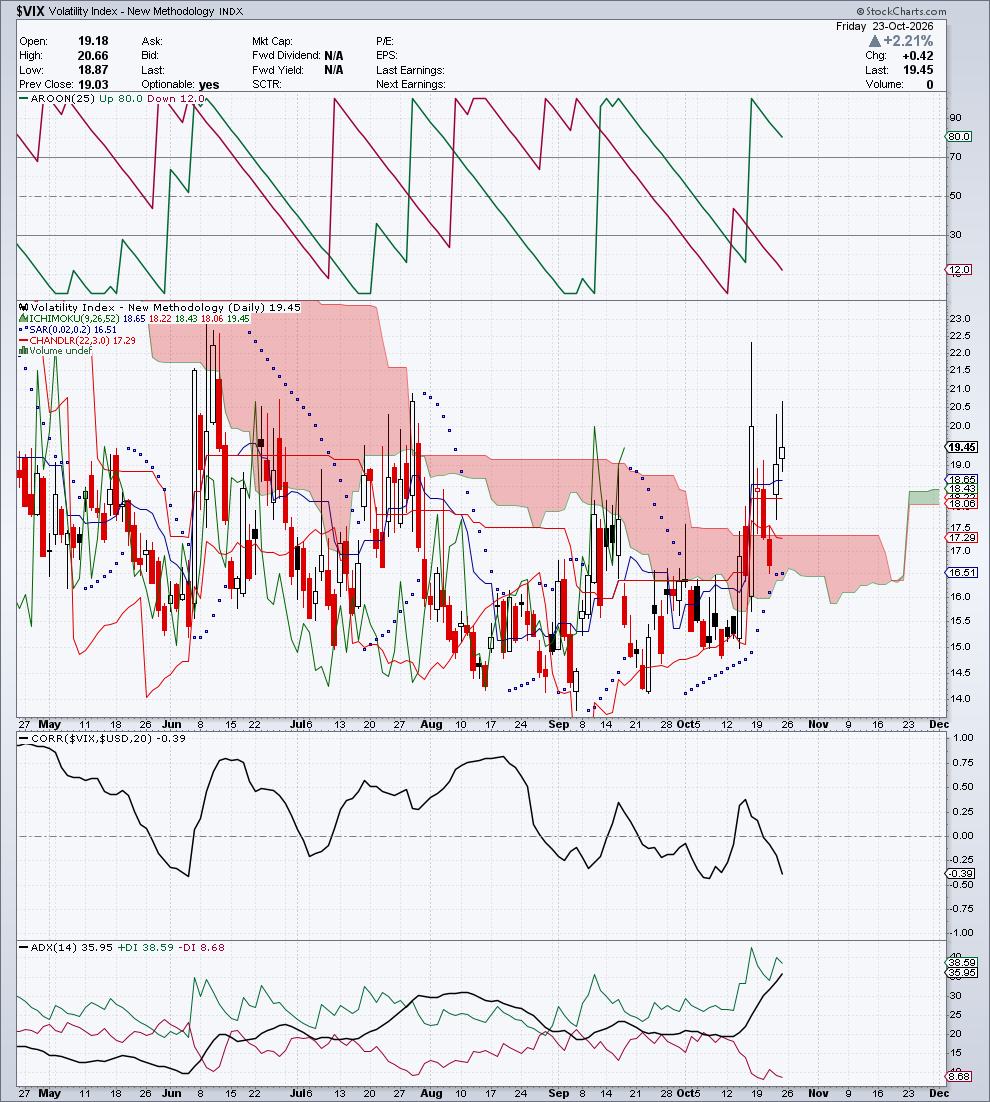Viewport: 990px width, 1102px height.
Task: Click the date 'Friday 23-Oct-2026'
Action: pos(885,26)
